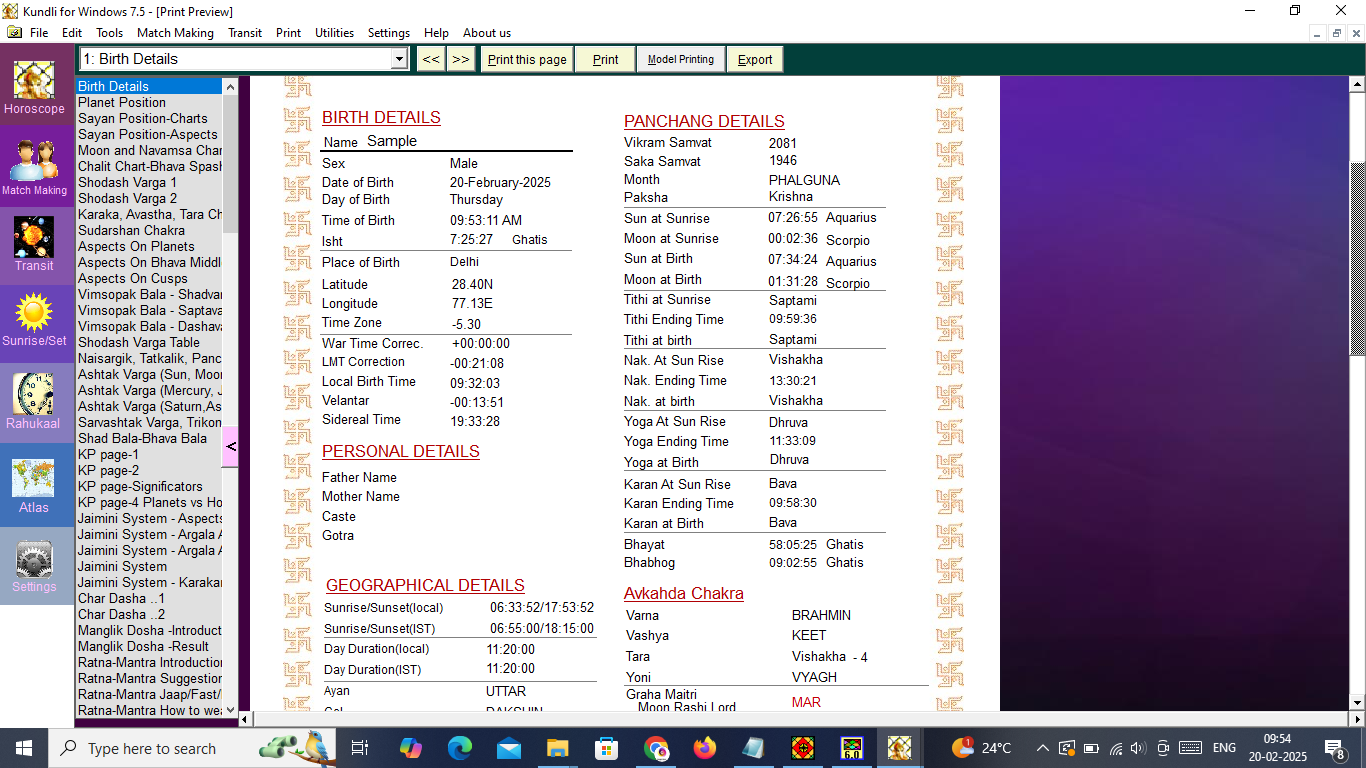Click the Export button
Screen dimensions: 1366x768
point(755,59)
